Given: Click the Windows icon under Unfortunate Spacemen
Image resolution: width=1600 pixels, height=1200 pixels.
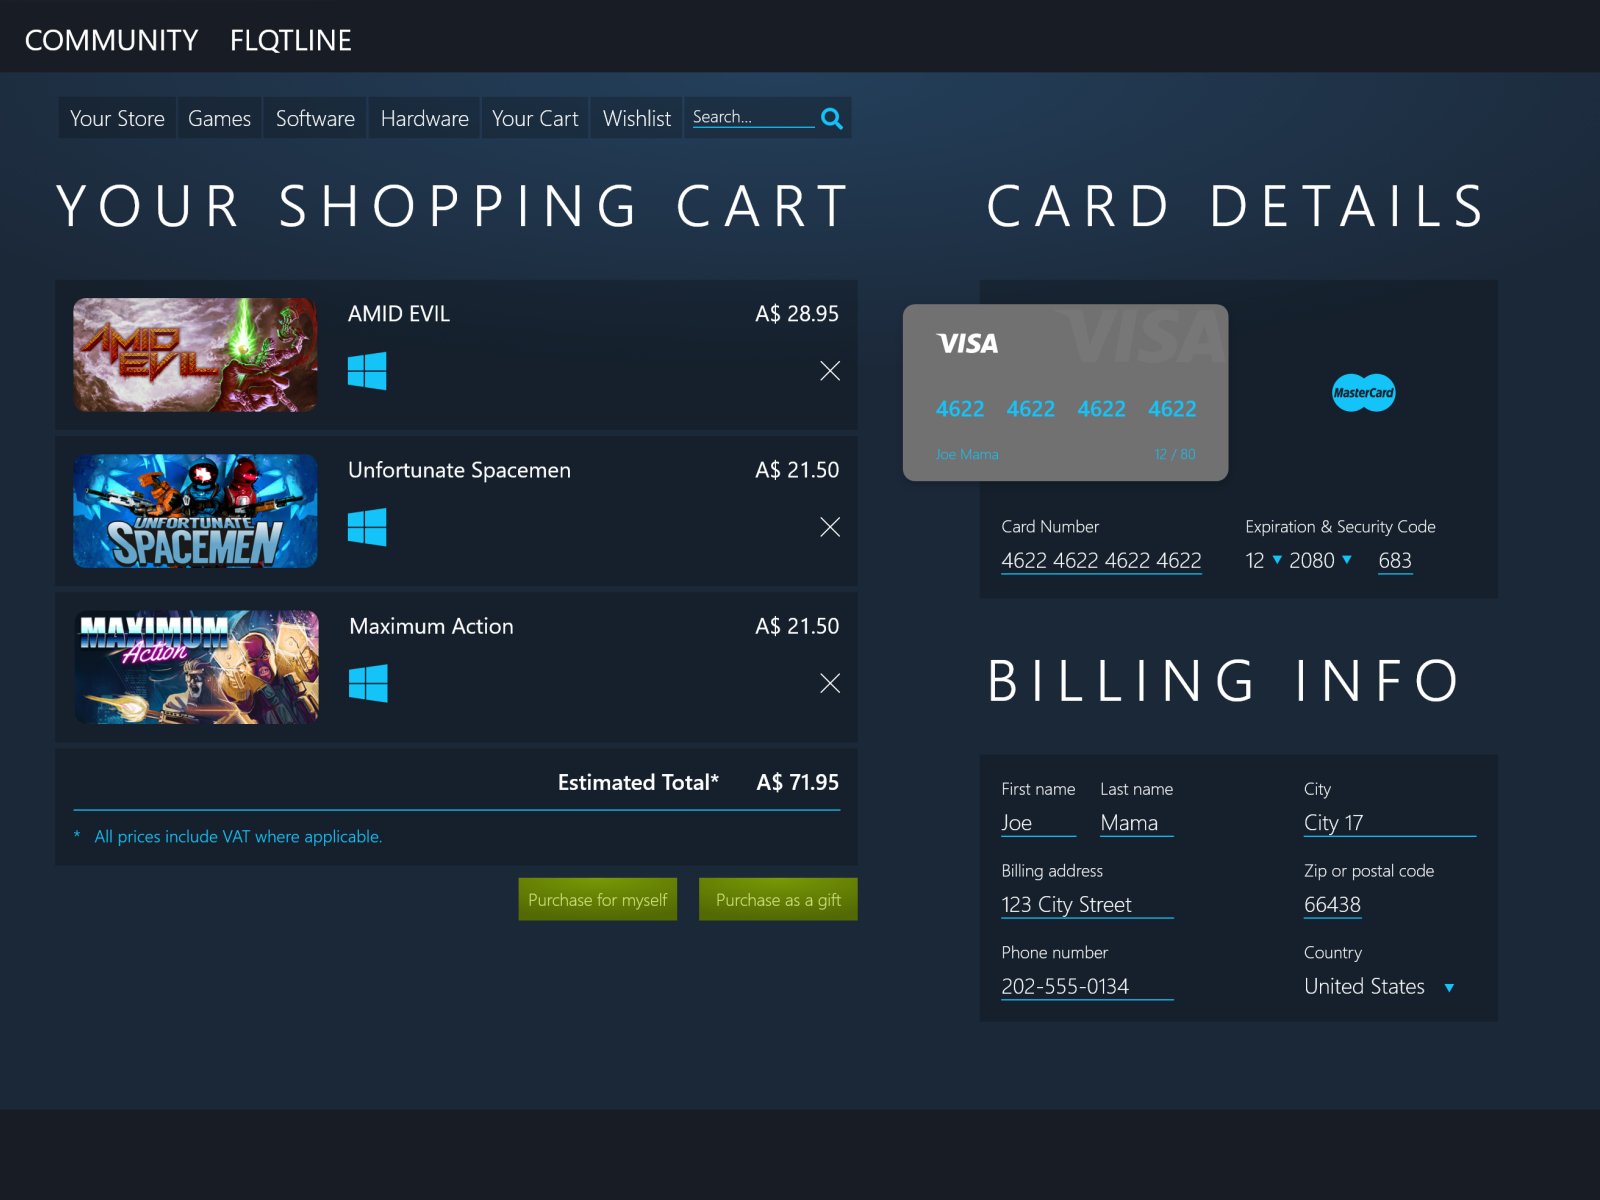Looking at the screenshot, I should (x=367, y=527).
